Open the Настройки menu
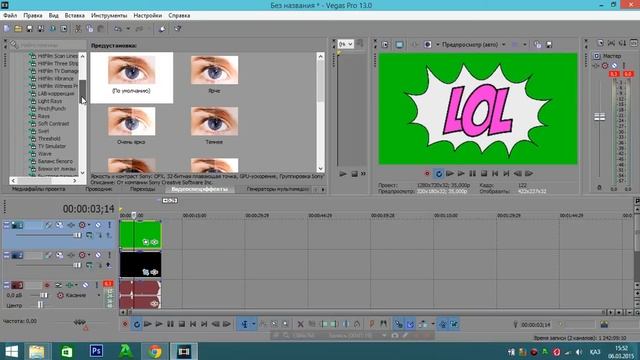The height and width of the screenshot is (360, 640). (x=148, y=16)
